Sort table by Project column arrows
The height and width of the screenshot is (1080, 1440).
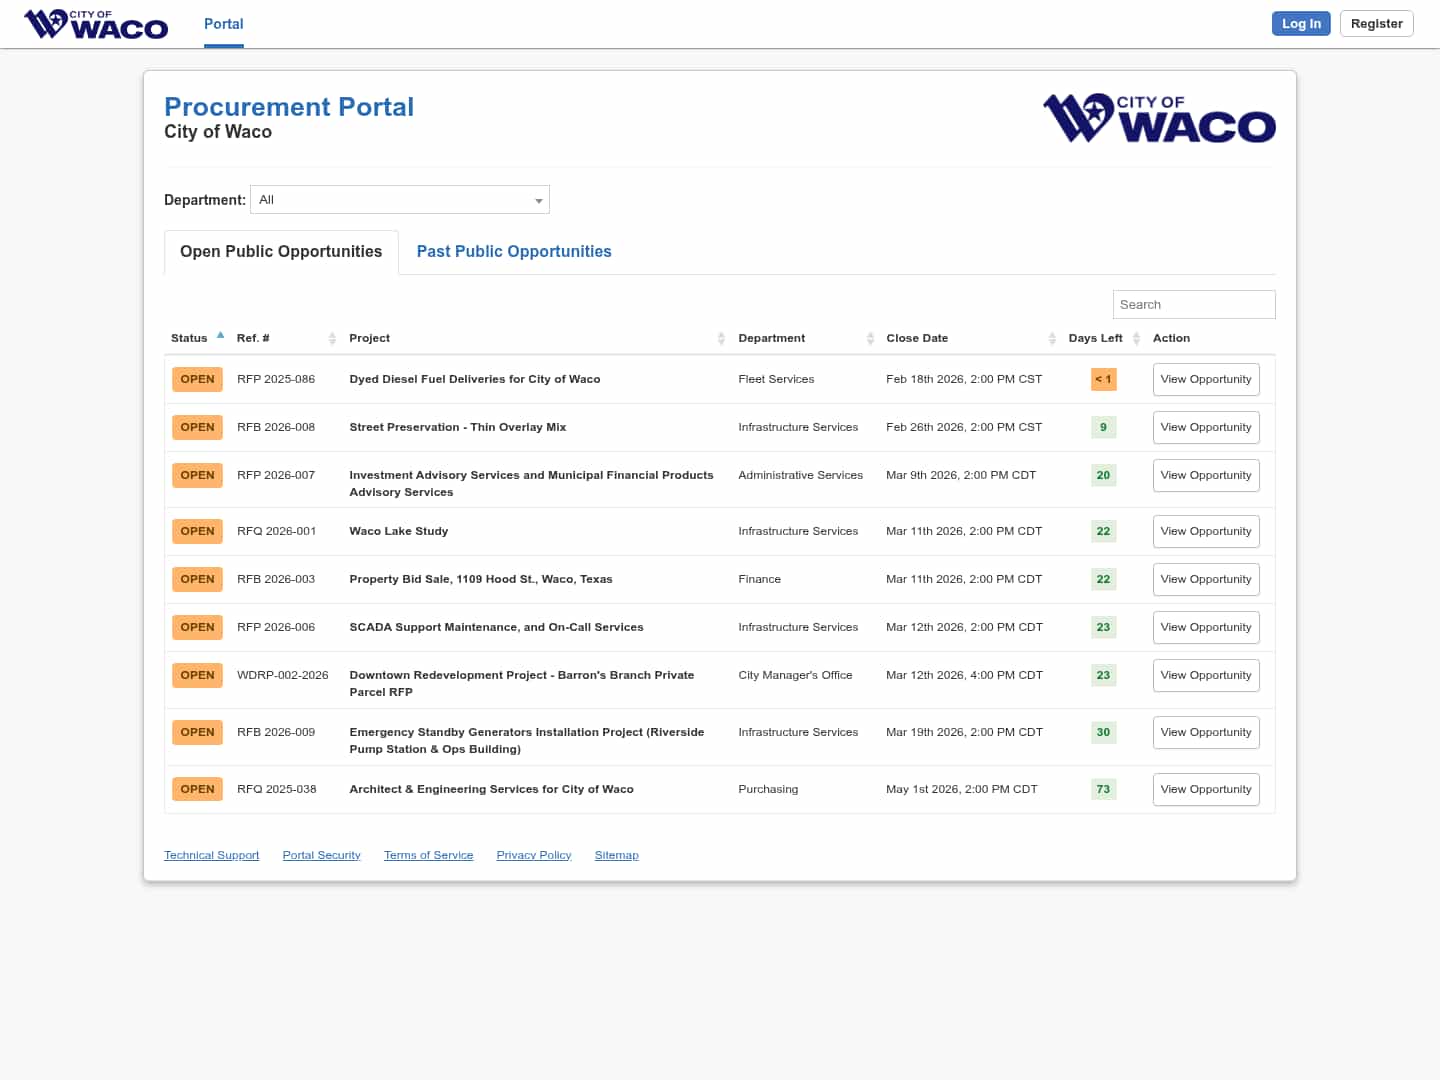coord(721,339)
